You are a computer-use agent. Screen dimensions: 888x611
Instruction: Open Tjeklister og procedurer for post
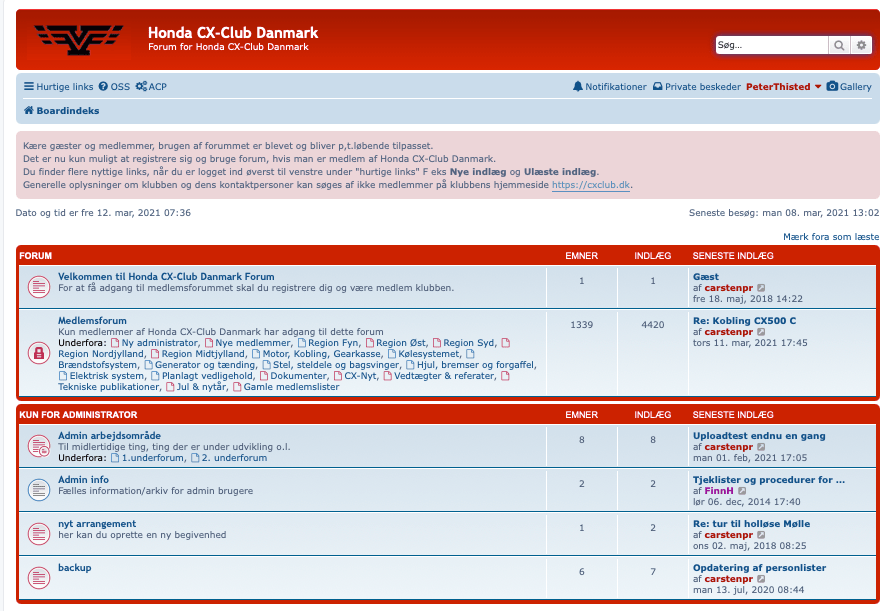tap(769, 480)
